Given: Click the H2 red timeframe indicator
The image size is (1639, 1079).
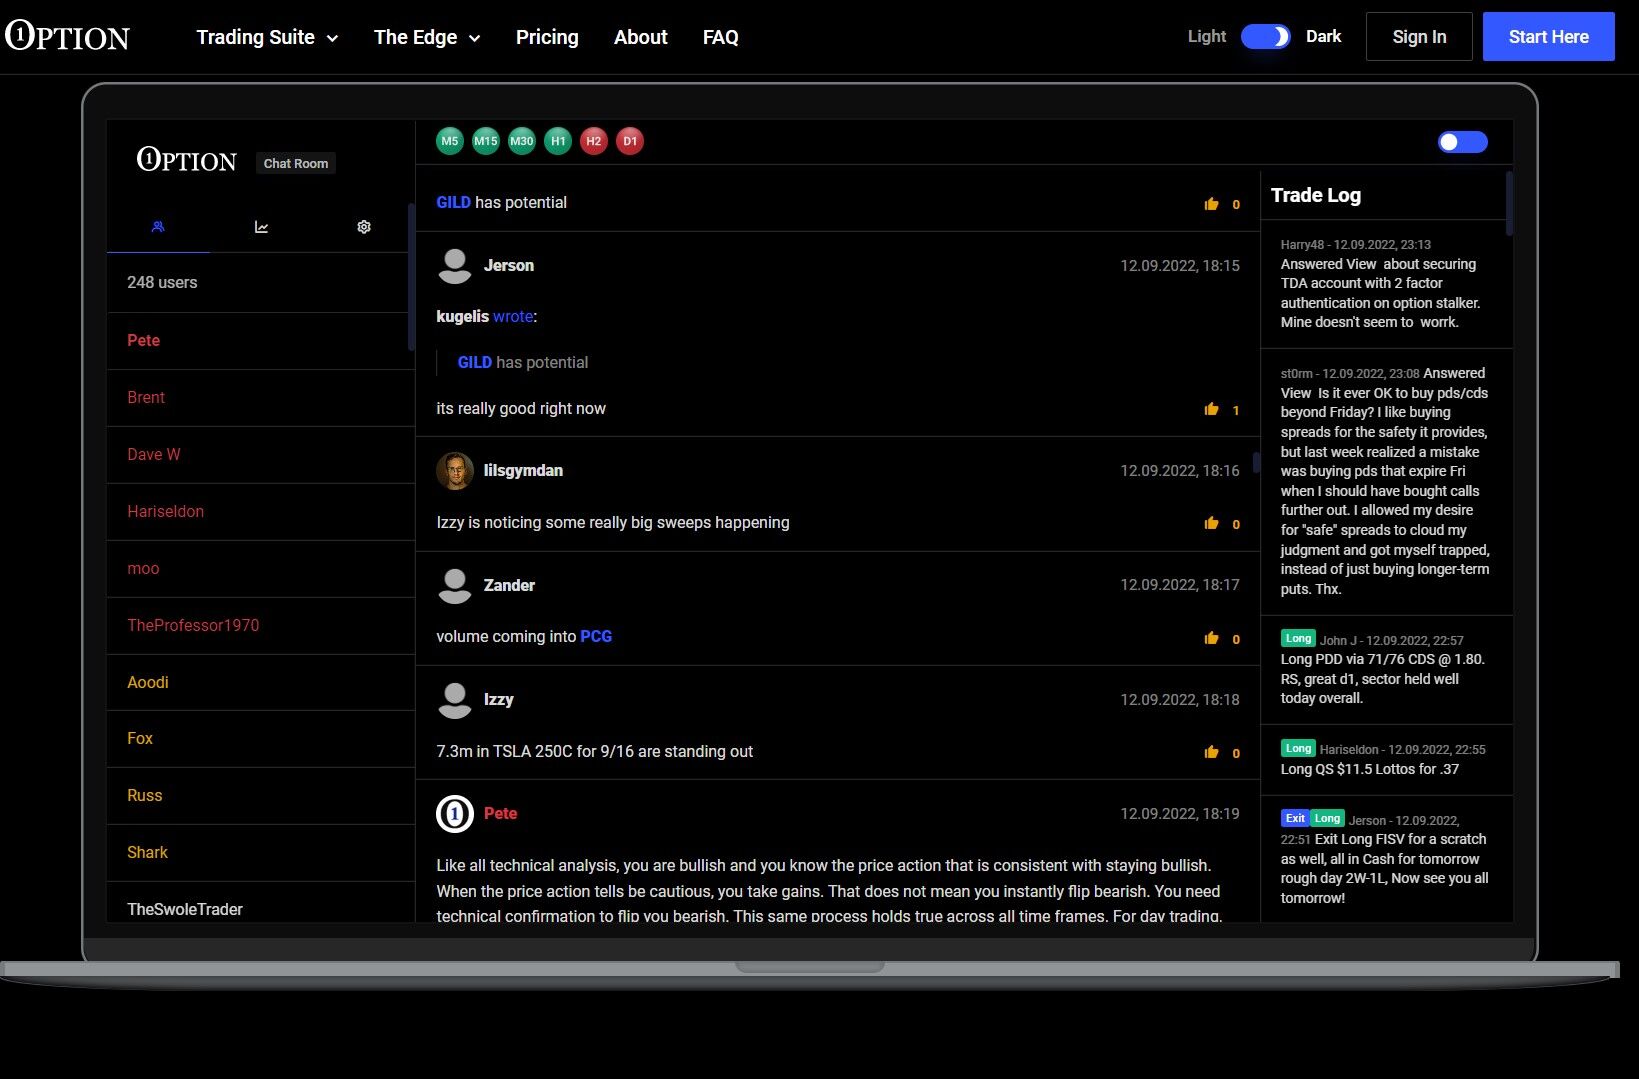Looking at the screenshot, I should (x=594, y=141).
